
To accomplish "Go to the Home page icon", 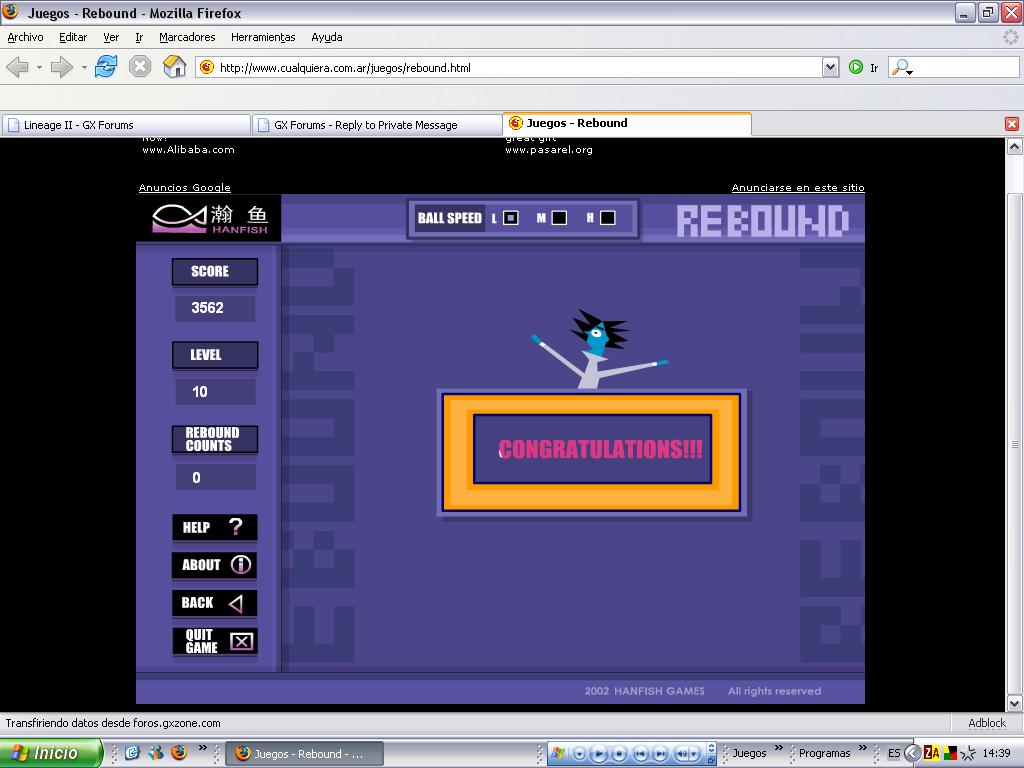I will tap(174, 67).
